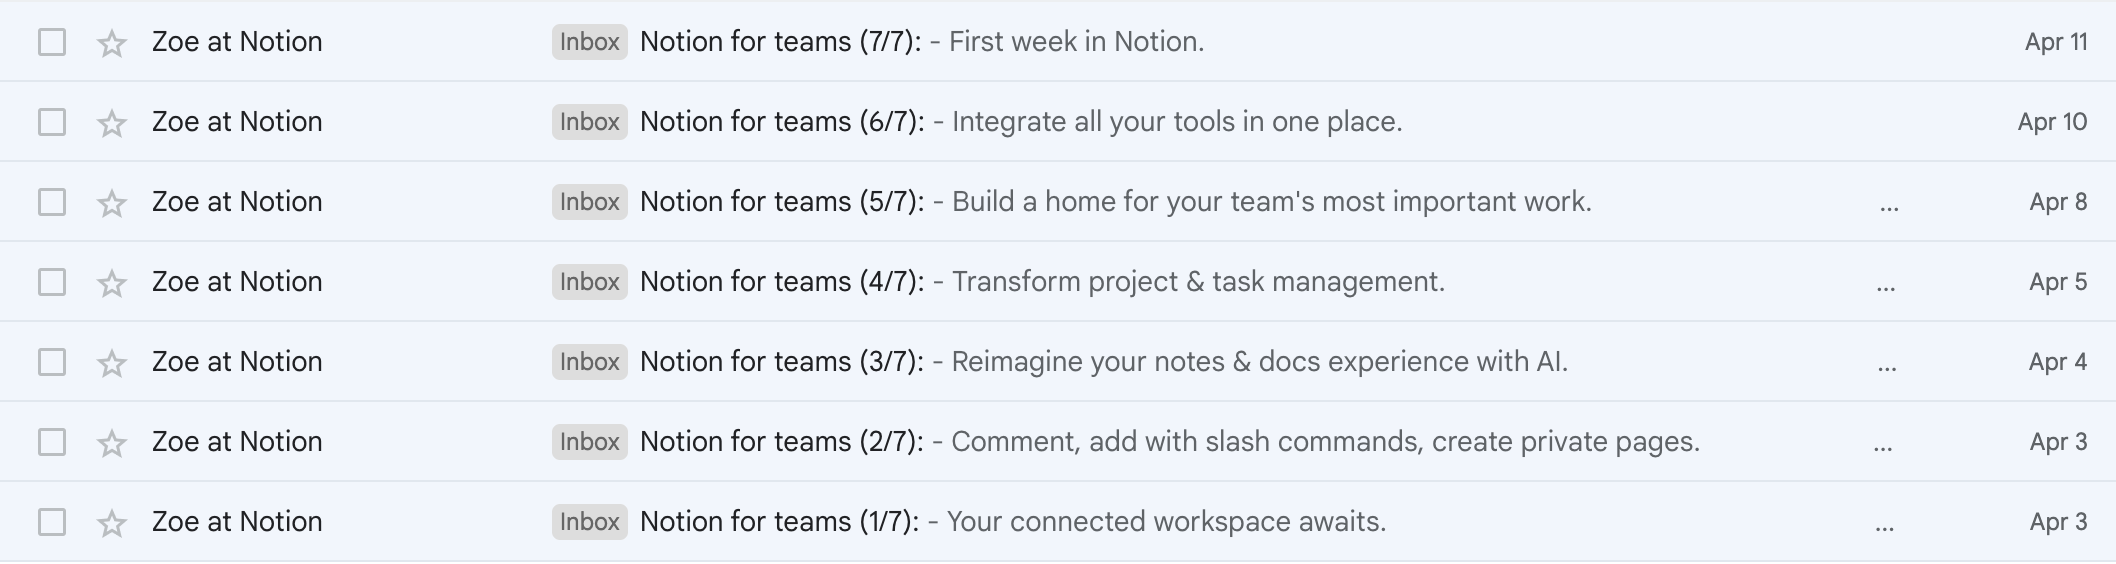Open the 'First week in Notion' email
Viewport: 2116px width, 564px height.
(1075, 42)
